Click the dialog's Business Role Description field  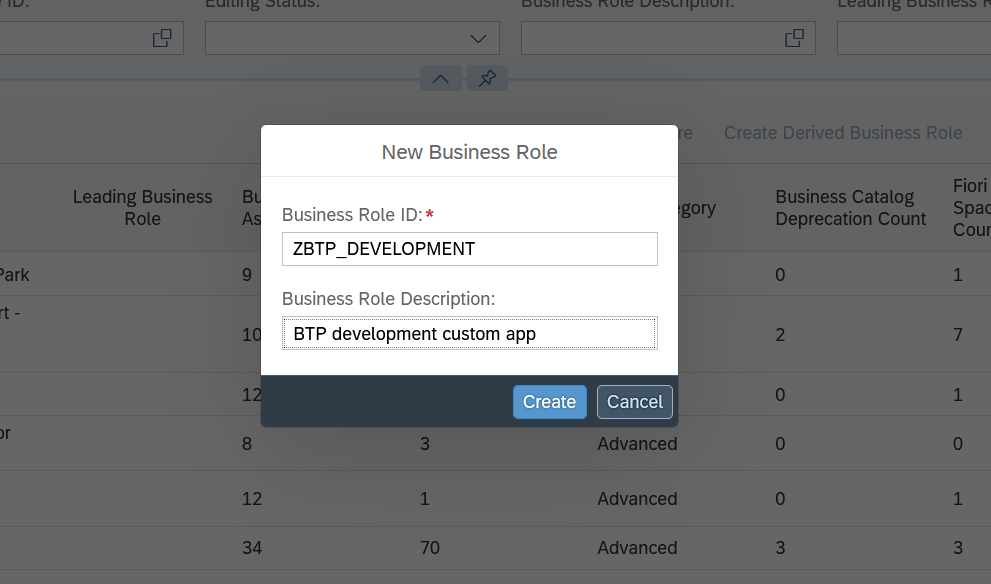[469, 333]
